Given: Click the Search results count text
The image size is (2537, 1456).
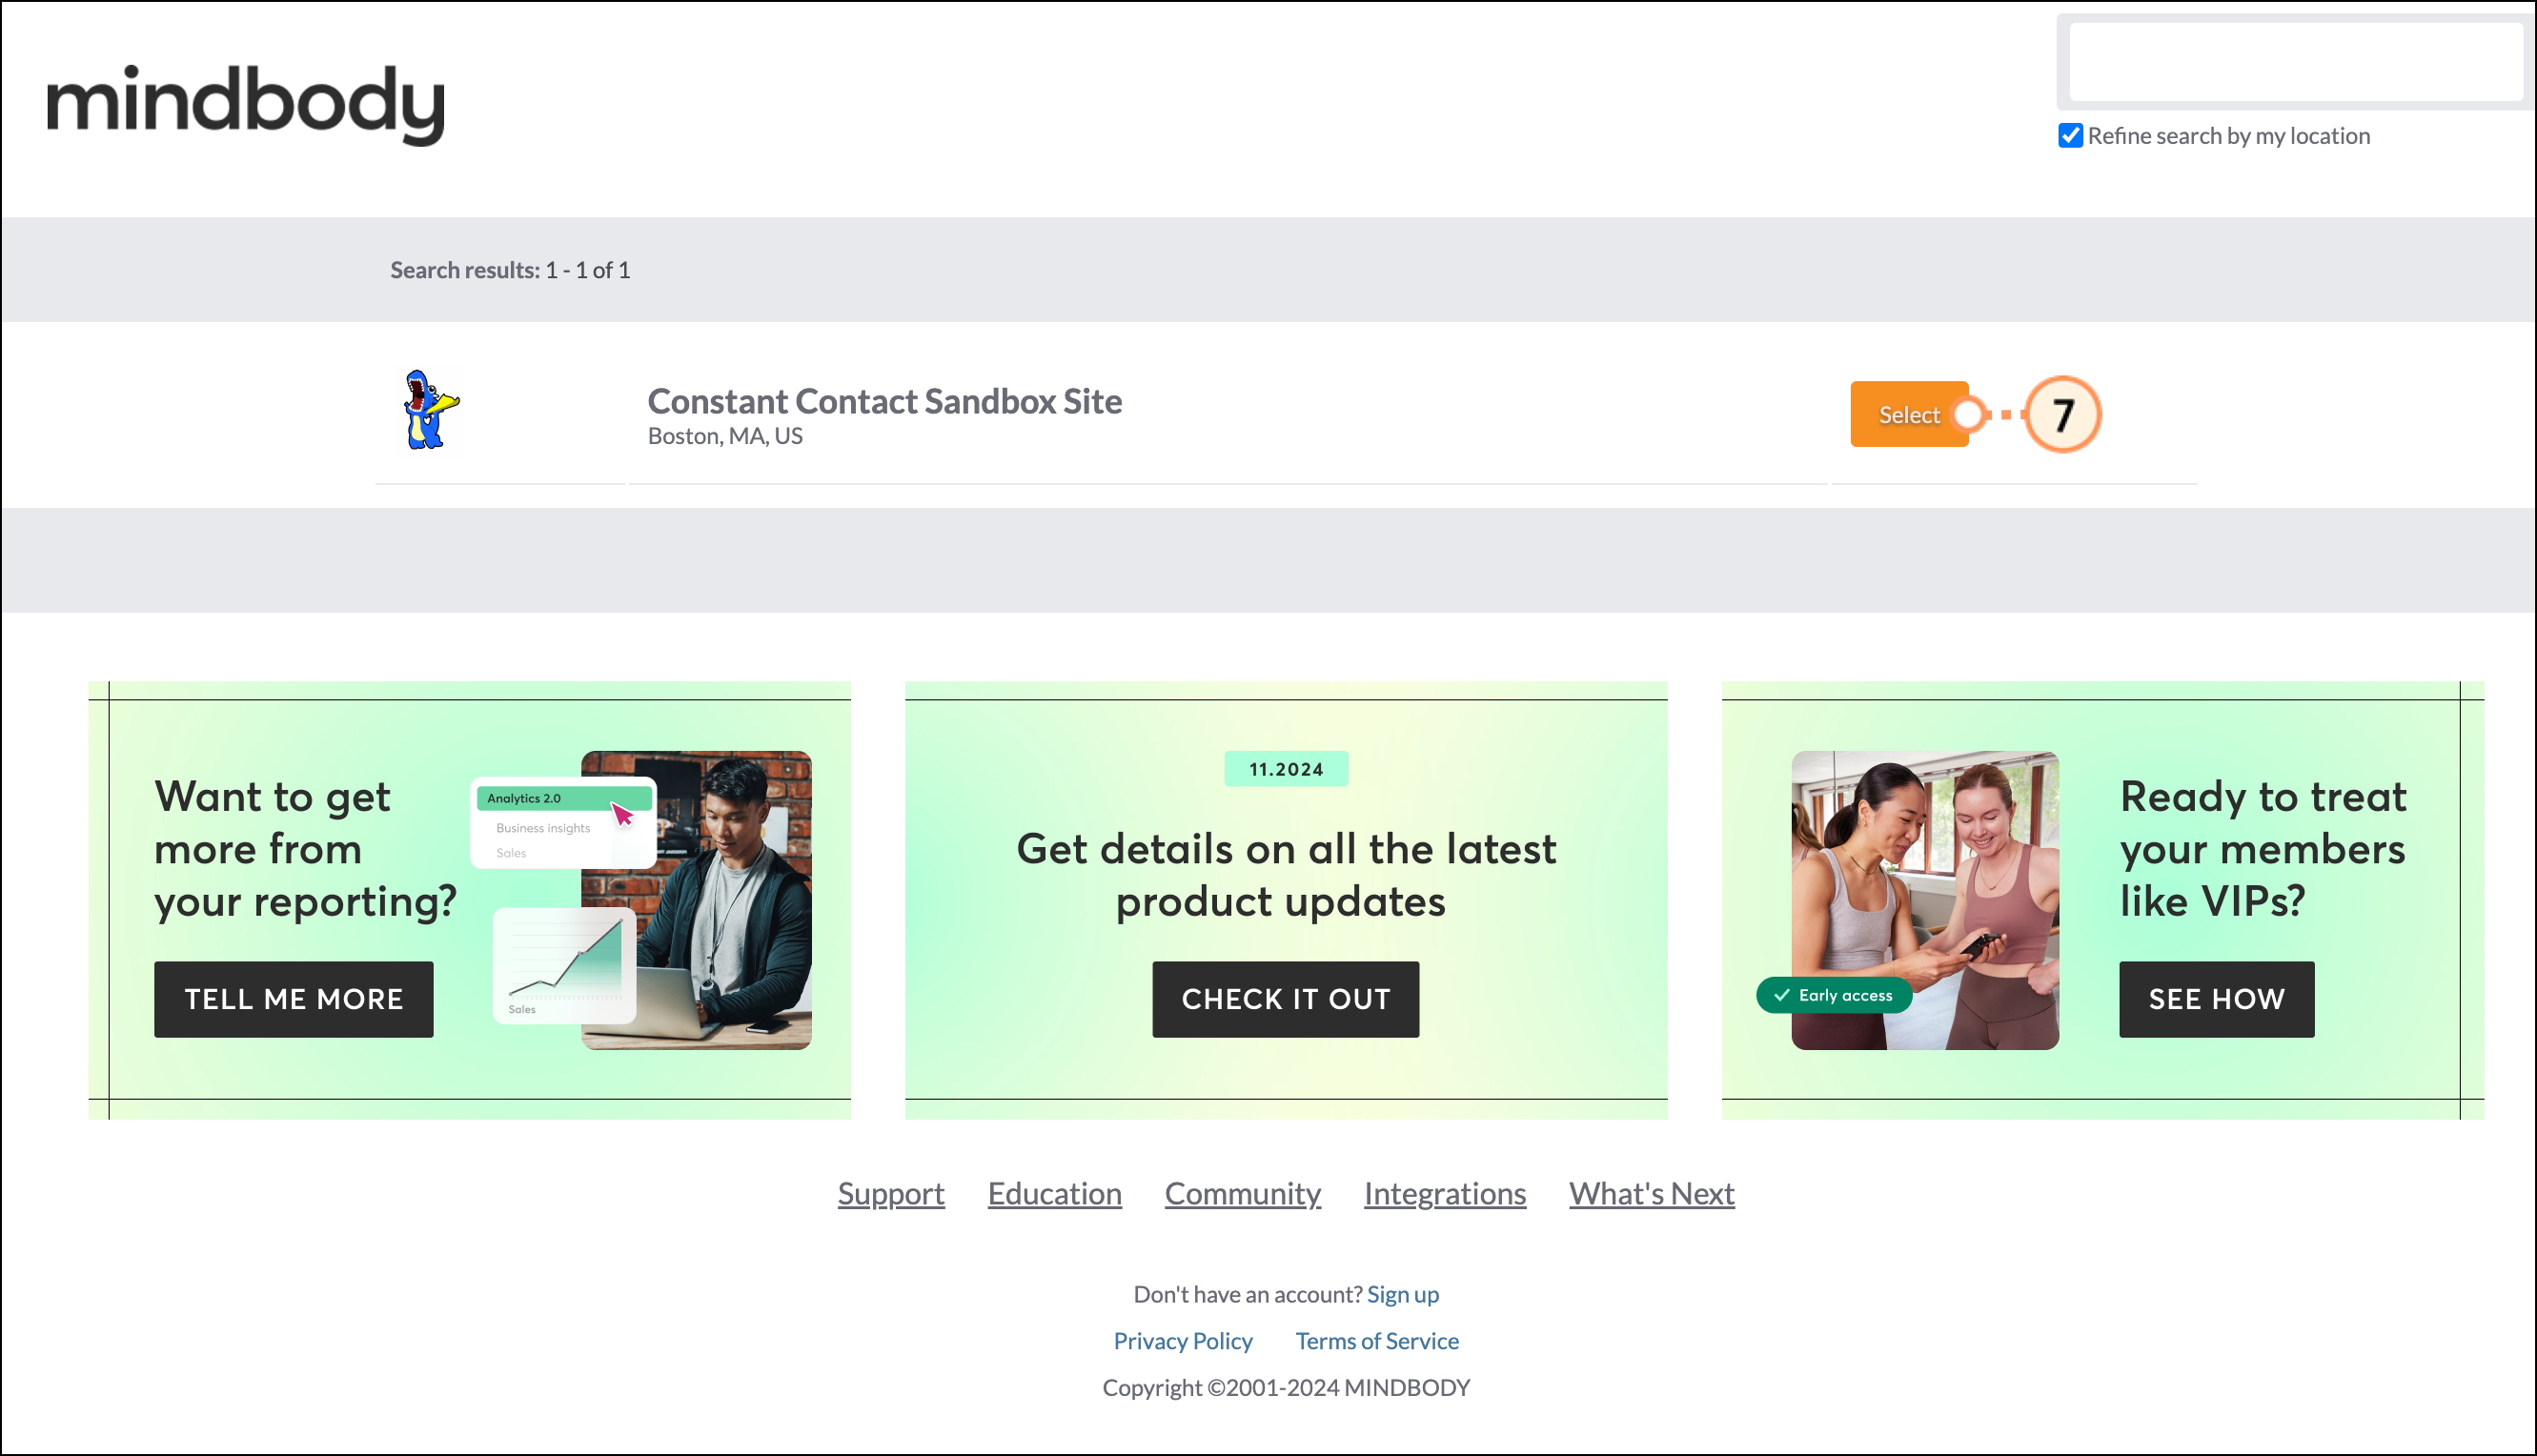Looking at the screenshot, I should (x=510, y=270).
